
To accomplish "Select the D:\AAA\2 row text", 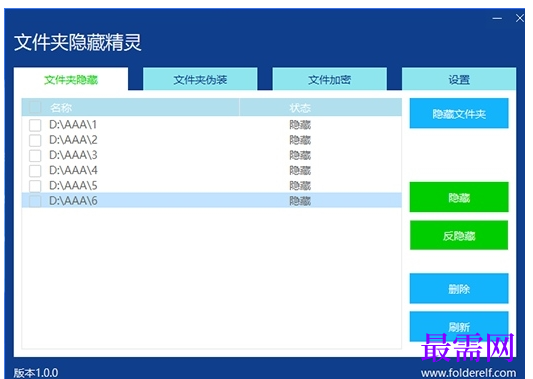I will [x=73, y=140].
